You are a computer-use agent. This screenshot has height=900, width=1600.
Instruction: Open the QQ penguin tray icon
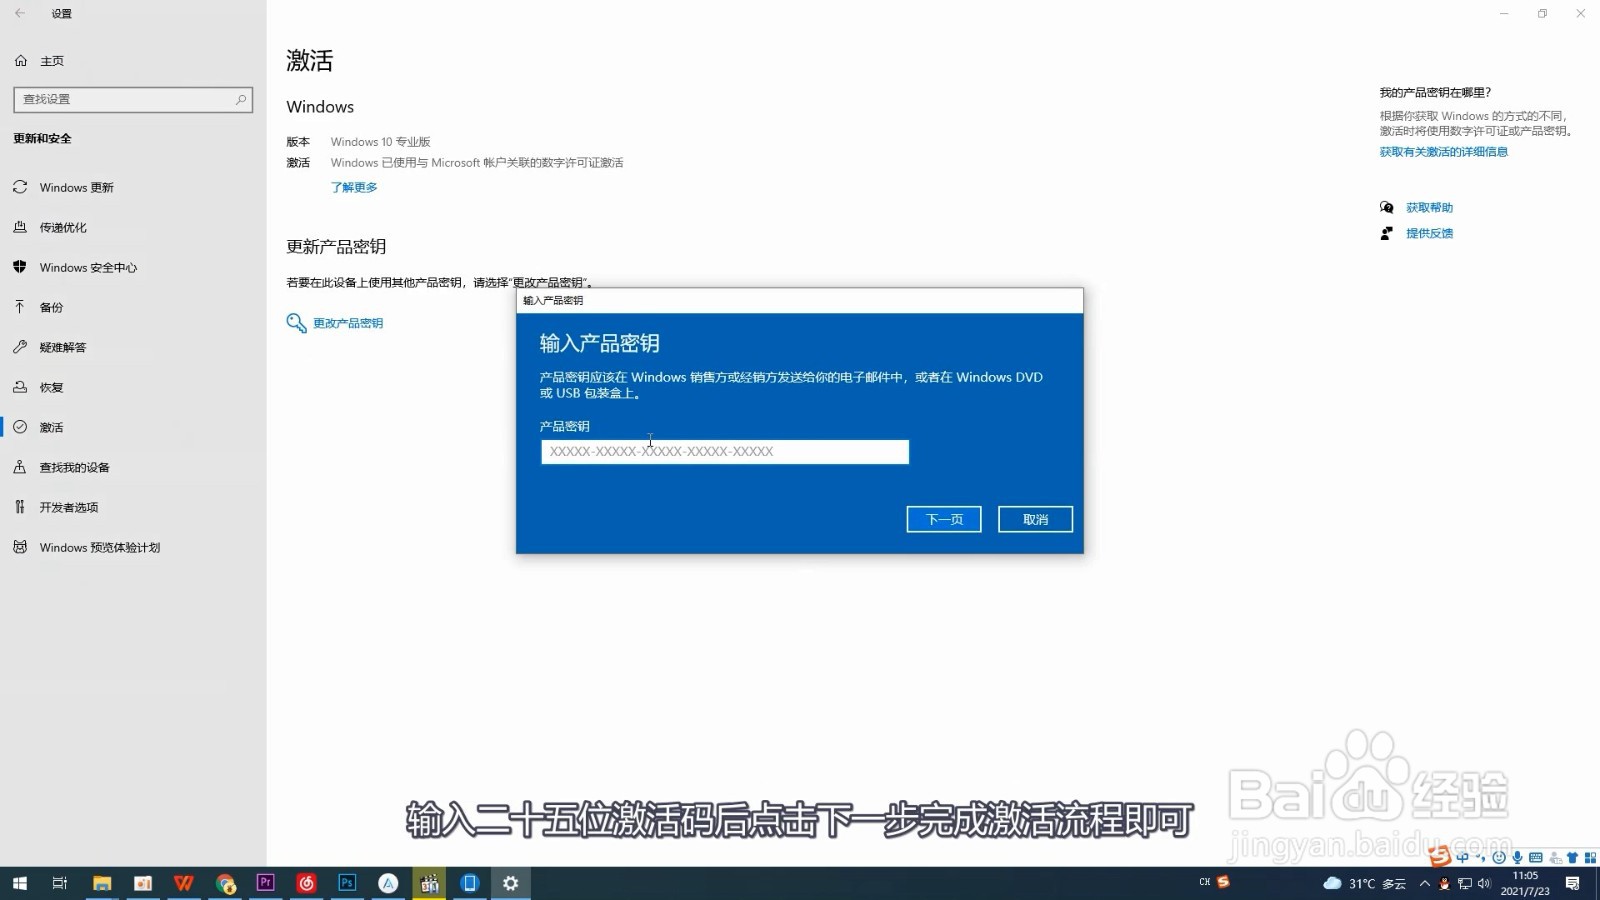1445,883
